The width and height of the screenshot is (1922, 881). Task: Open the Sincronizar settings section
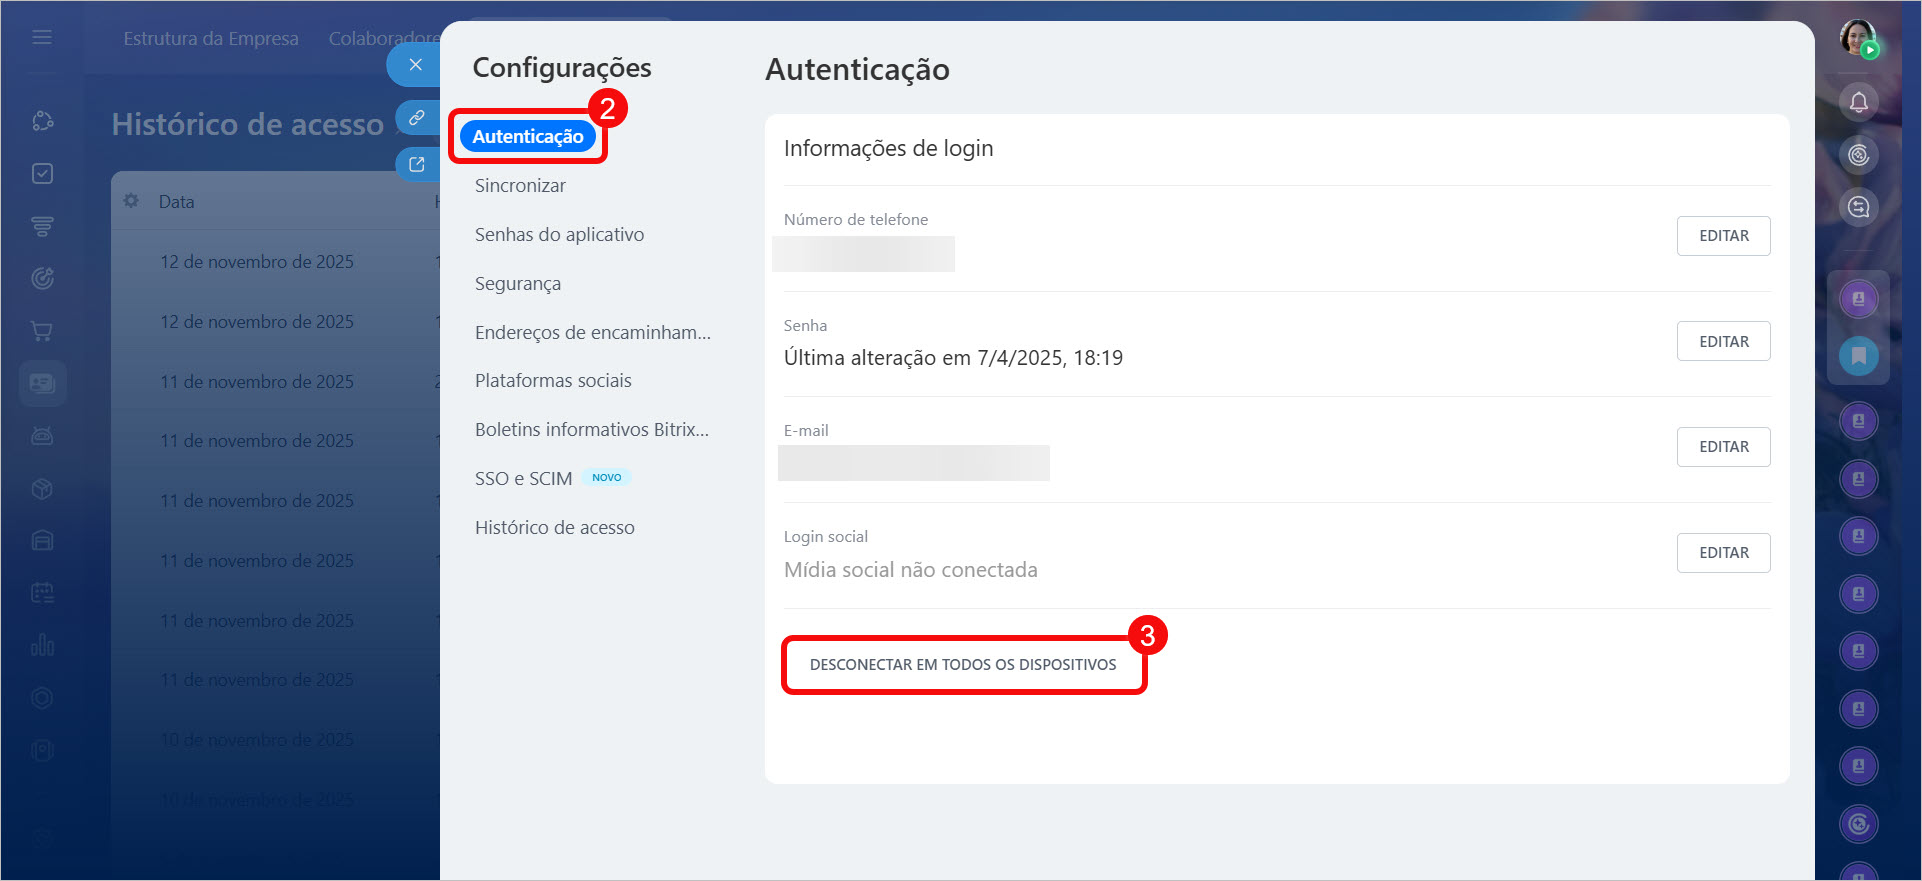point(520,186)
